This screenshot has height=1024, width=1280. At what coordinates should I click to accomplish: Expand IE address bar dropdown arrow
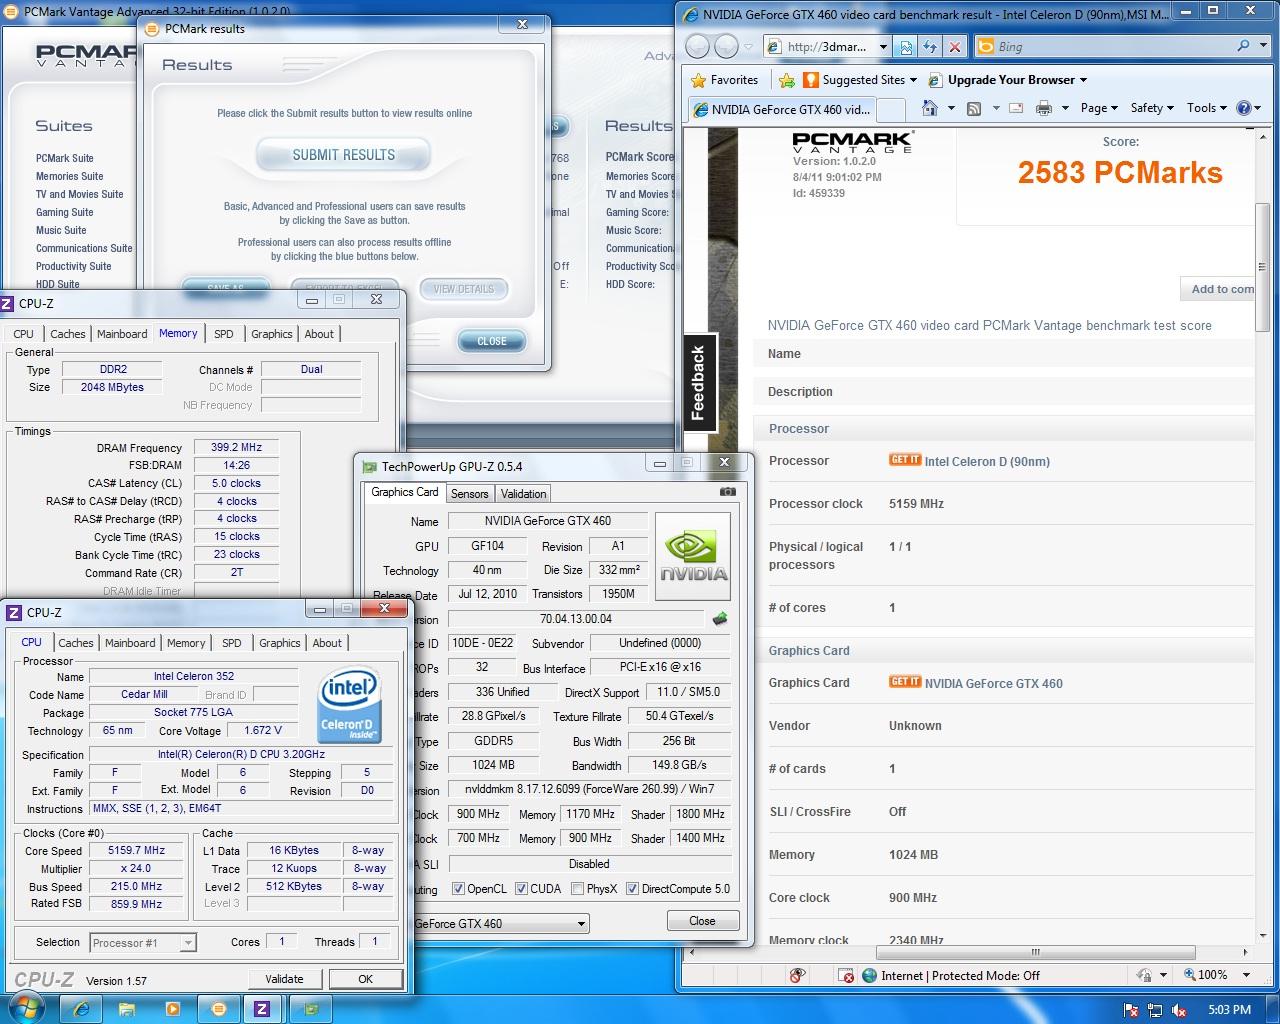click(x=883, y=47)
